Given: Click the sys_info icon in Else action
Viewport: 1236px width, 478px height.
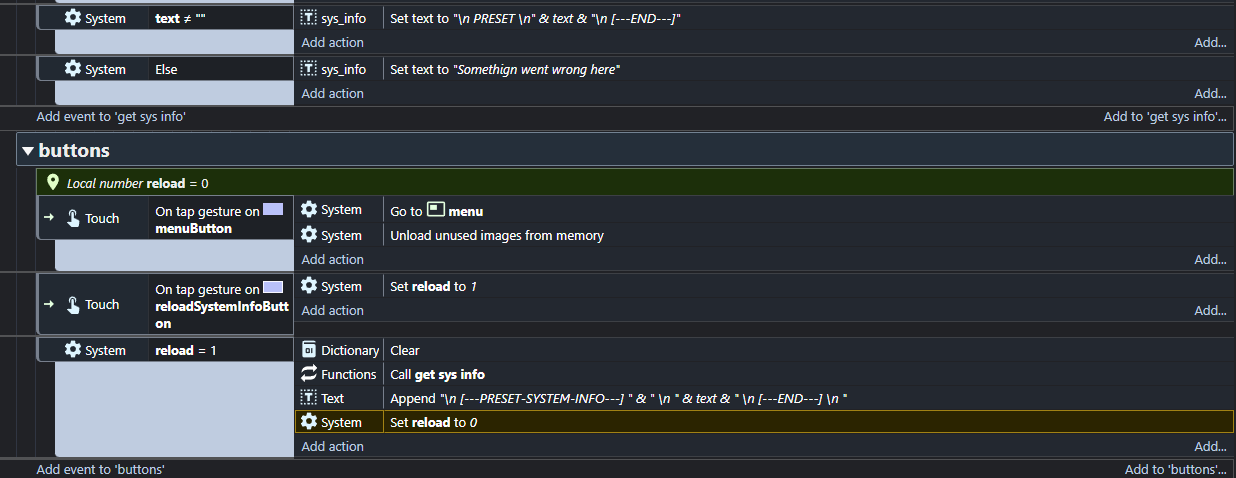Looking at the screenshot, I should (x=309, y=69).
